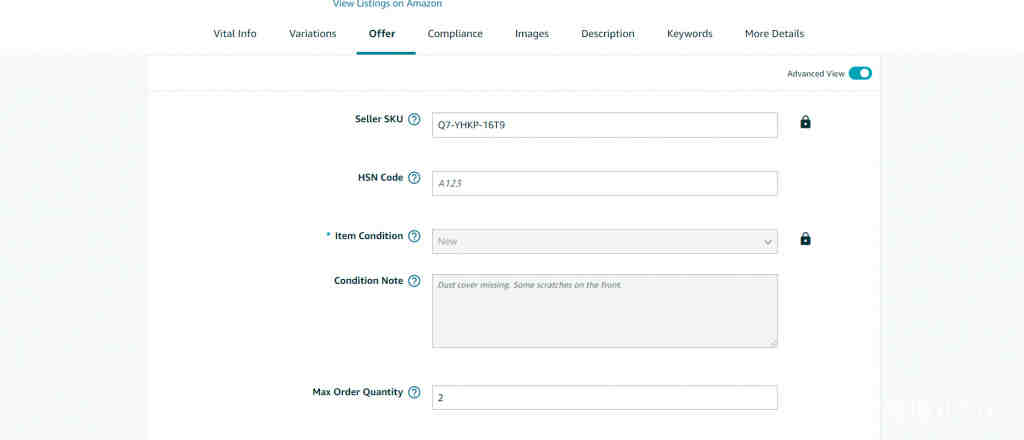Click the Item Condition help icon
The width and height of the screenshot is (1024, 440).
pyautogui.click(x=414, y=236)
